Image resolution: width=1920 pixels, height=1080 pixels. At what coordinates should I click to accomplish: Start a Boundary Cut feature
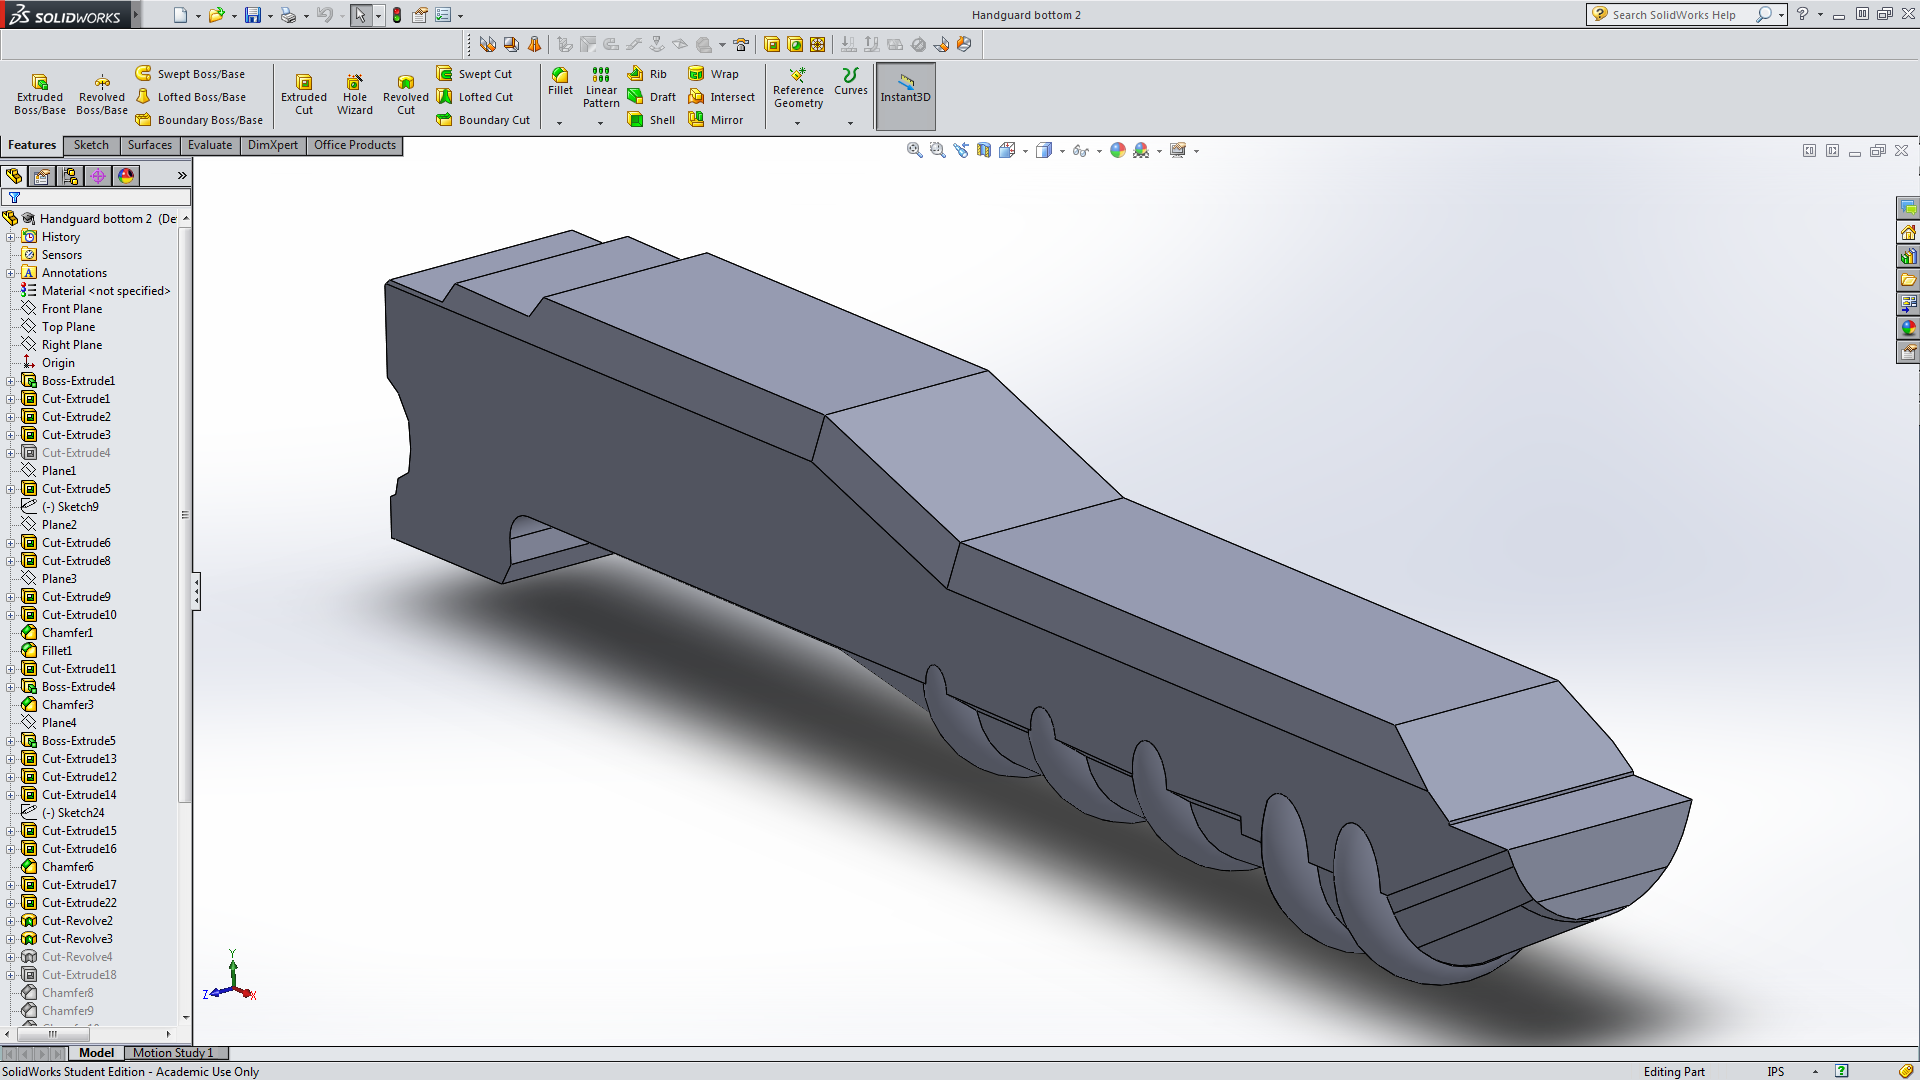[483, 120]
